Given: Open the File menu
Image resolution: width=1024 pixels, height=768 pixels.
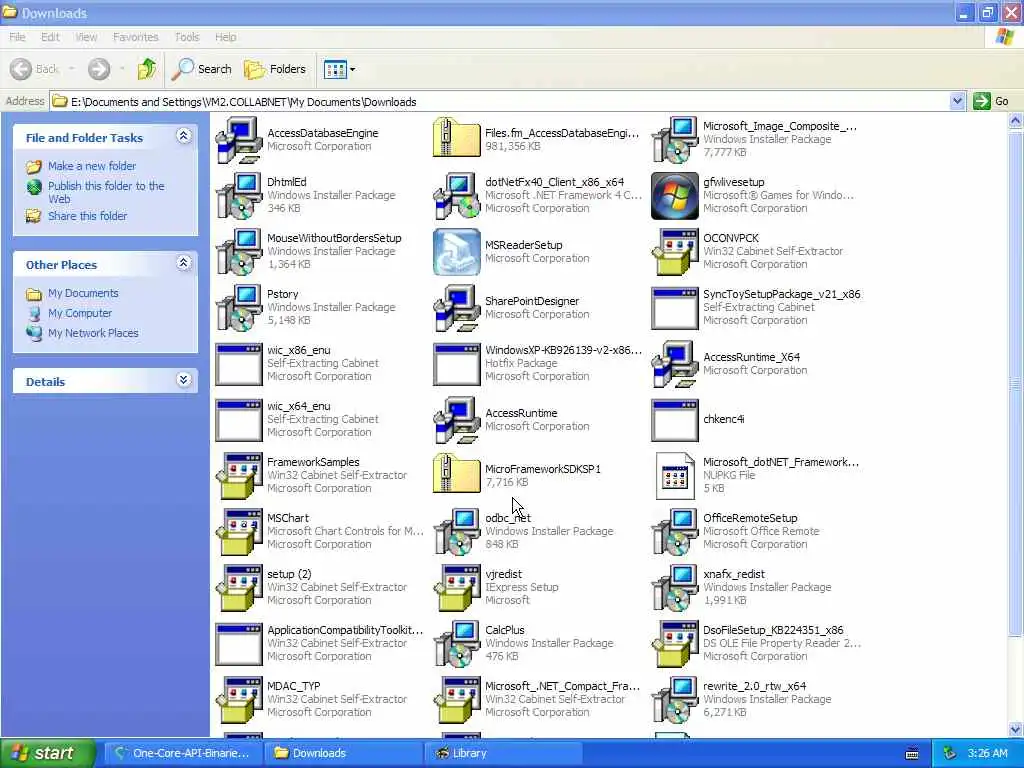Looking at the screenshot, I should [17, 37].
